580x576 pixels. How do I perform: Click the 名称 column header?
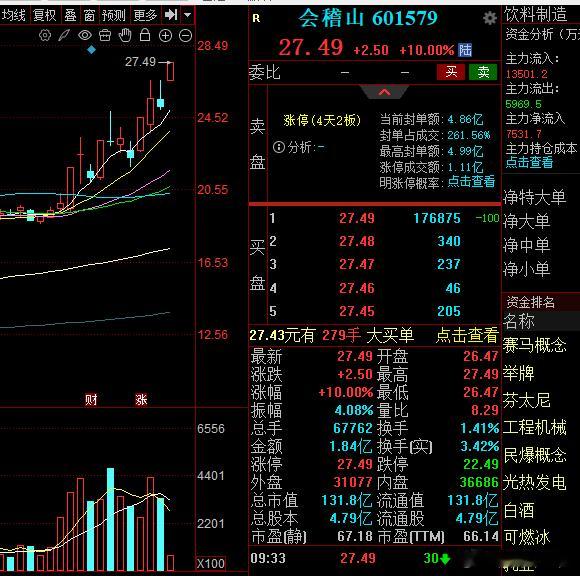pyautogui.click(x=519, y=321)
